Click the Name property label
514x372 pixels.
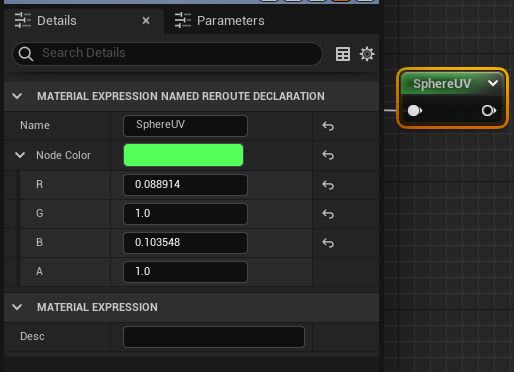click(x=35, y=125)
